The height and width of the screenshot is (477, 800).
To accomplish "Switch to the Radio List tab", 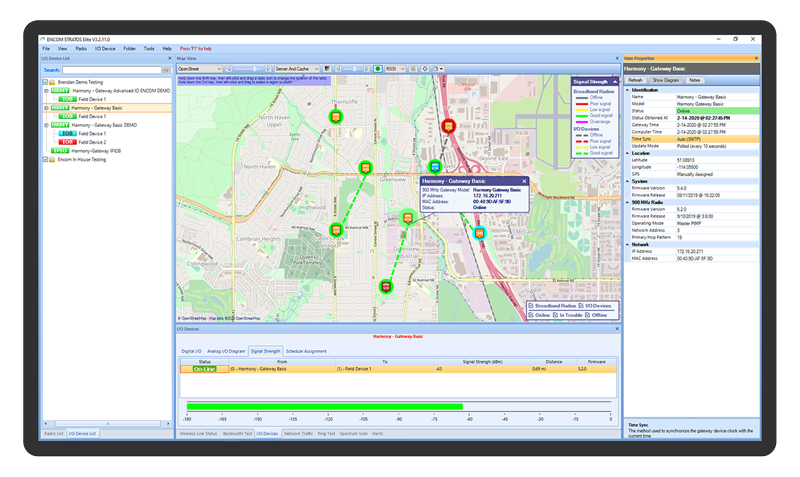I will coord(54,434).
